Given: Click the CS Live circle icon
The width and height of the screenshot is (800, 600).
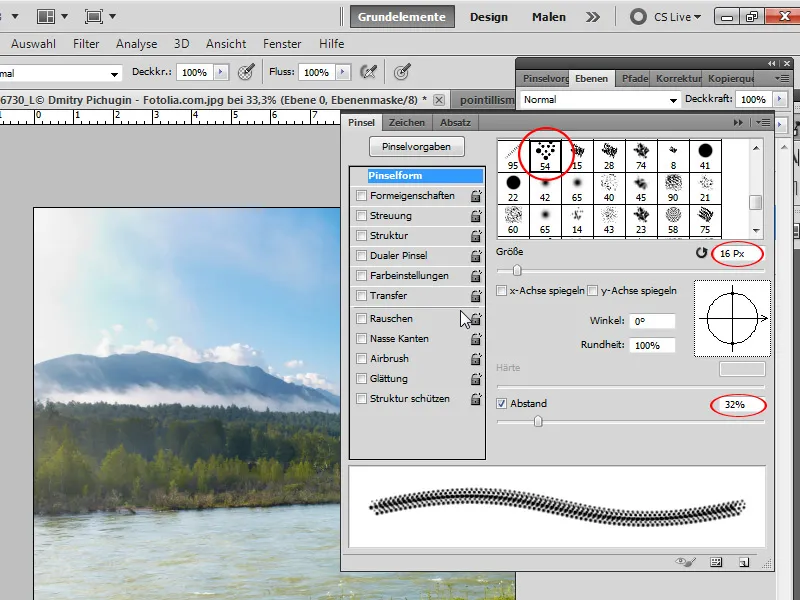Looking at the screenshot, I should [638, 17].
